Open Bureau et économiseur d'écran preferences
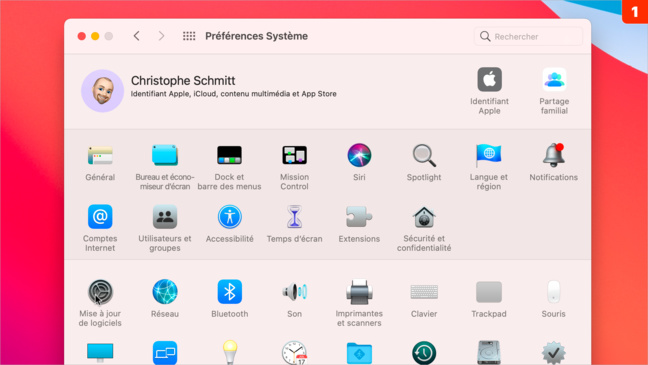This screenshot has height=365, width=648. pos(164,156)
